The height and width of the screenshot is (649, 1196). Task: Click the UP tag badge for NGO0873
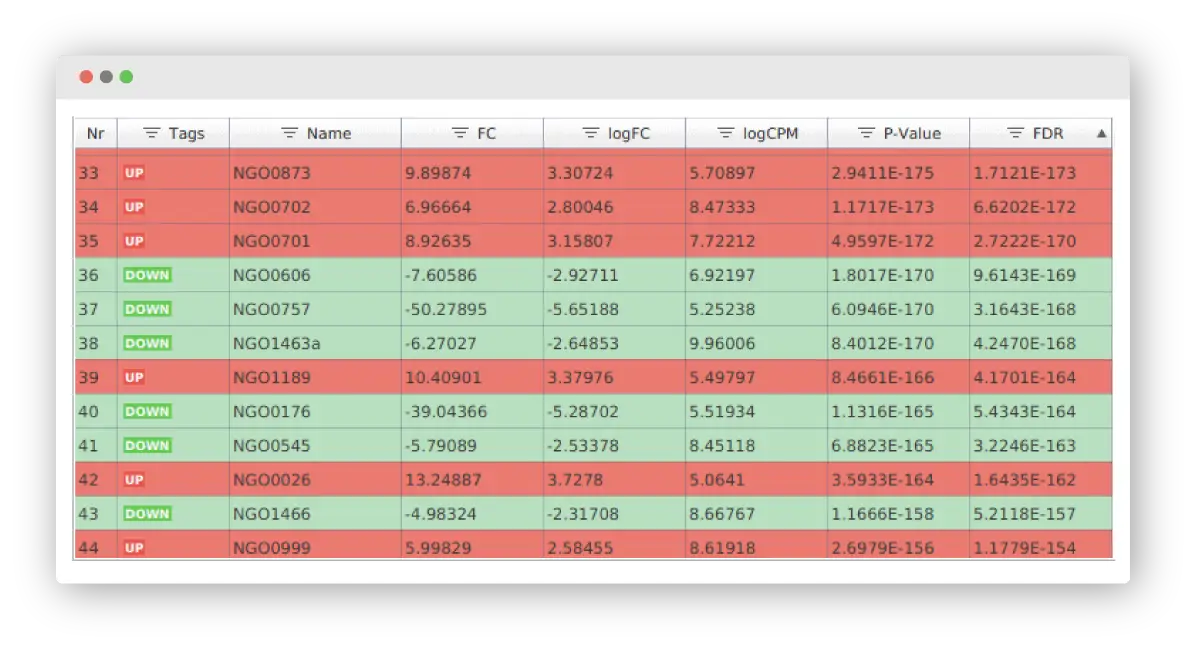click(134, 173)
